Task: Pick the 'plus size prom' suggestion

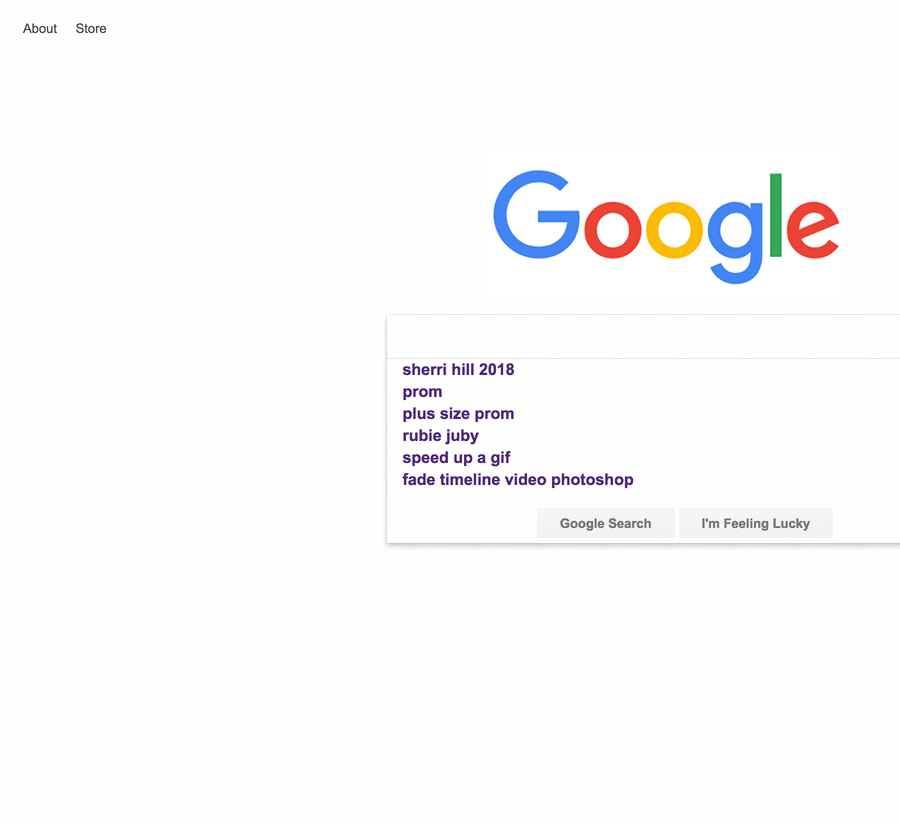Action: click(458, 414)
